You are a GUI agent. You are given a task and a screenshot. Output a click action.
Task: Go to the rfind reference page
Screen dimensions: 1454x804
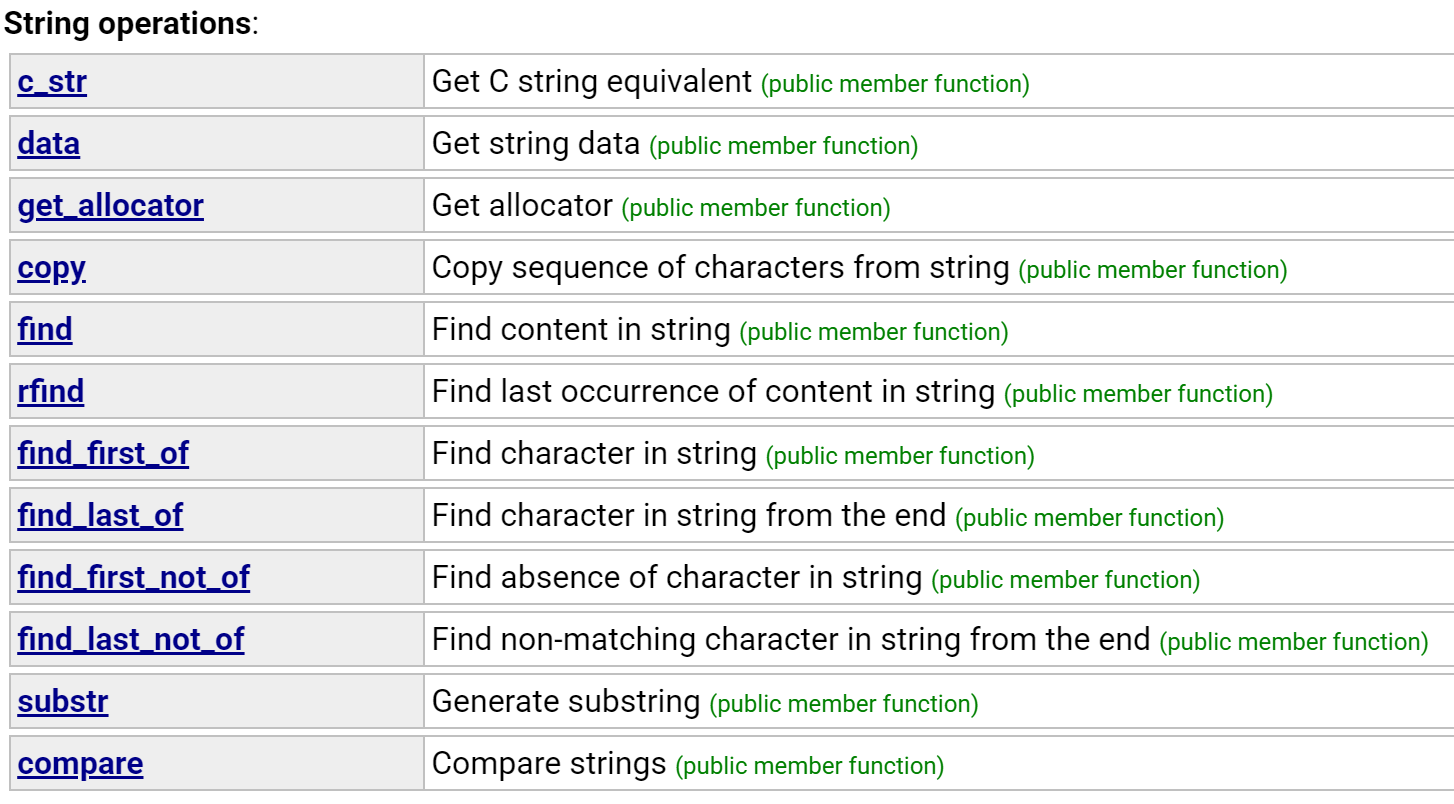tap(50, 392)
